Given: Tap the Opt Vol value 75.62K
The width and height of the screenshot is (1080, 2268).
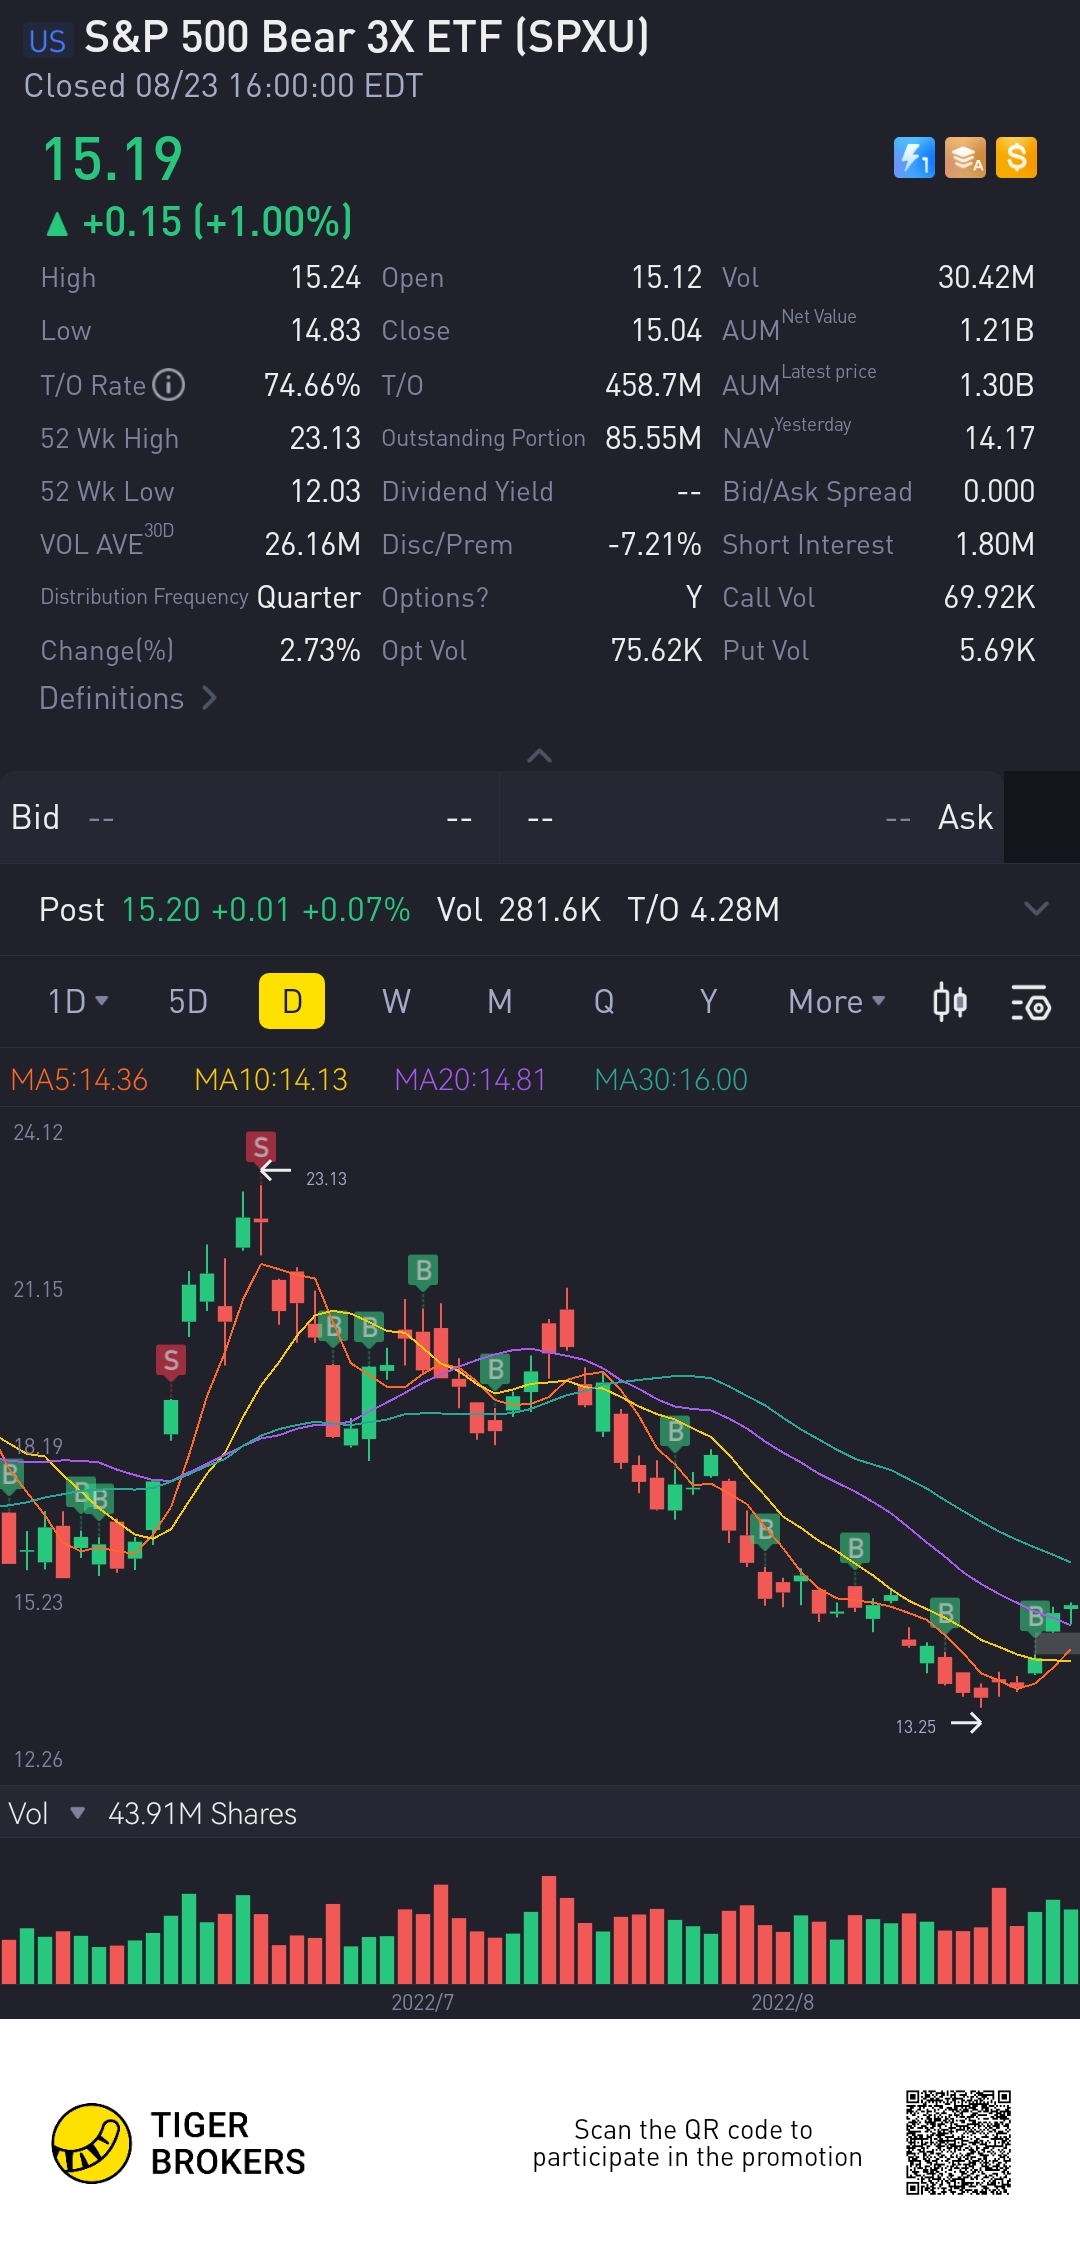Looking at the screenshot, I should (656, 650).
